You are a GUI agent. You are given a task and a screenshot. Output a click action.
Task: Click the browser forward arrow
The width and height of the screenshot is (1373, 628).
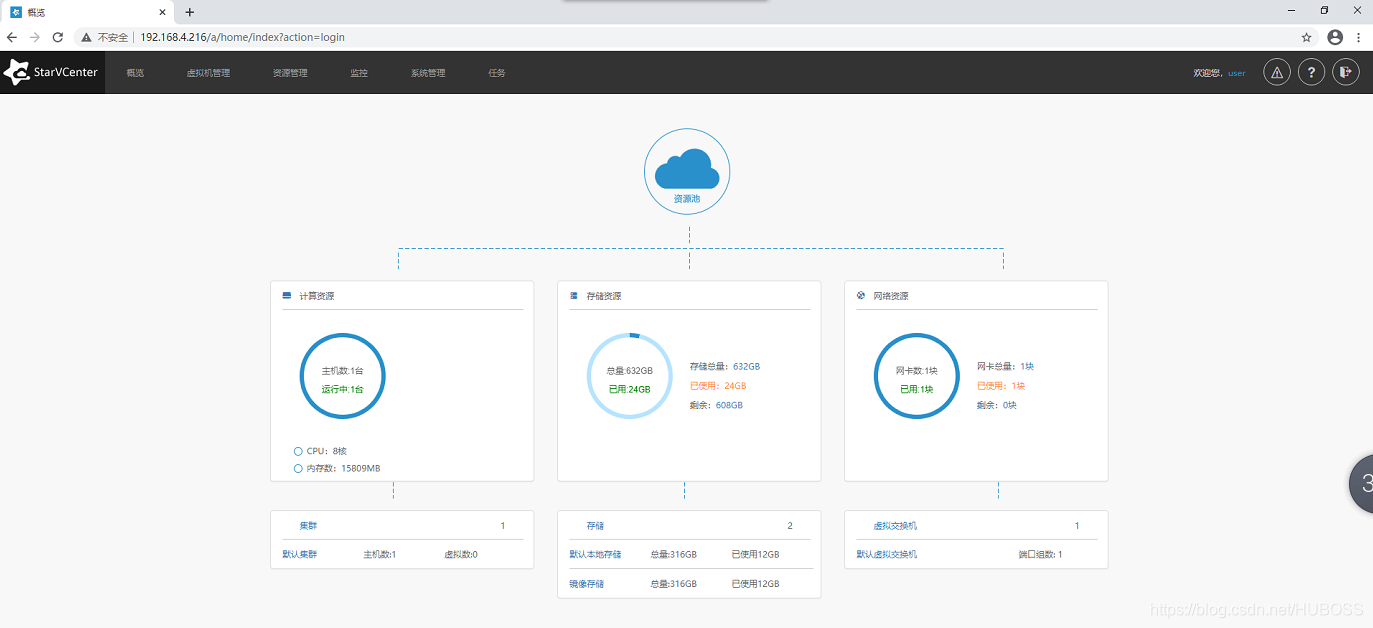35,37
